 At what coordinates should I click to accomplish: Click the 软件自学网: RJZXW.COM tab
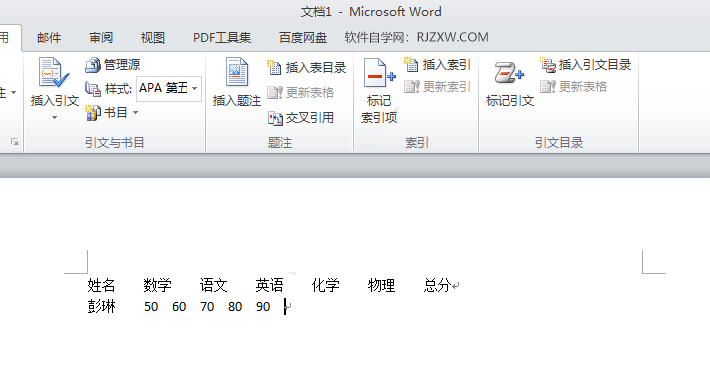416,37
